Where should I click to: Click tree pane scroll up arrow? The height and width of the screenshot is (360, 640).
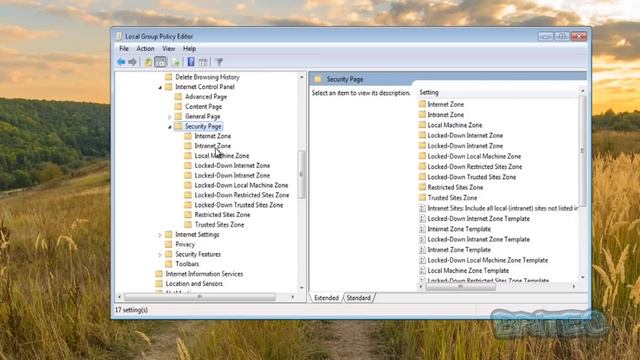302,77
